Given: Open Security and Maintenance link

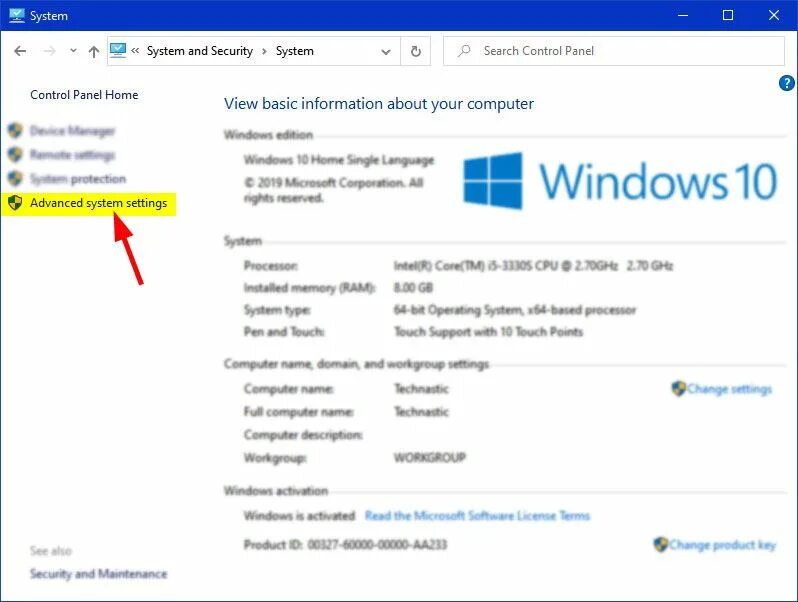Looking at the screenshot, I should point(98,574).
